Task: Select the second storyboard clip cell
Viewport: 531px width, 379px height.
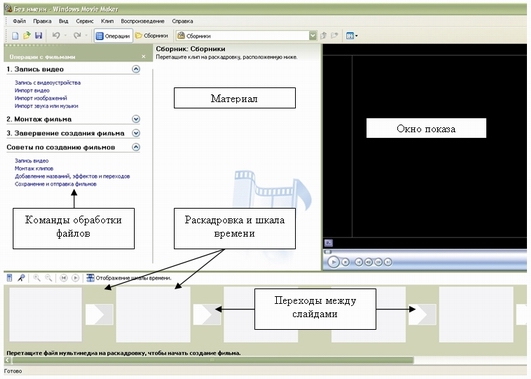Action: pyautogui.click(x=153, y=314)
